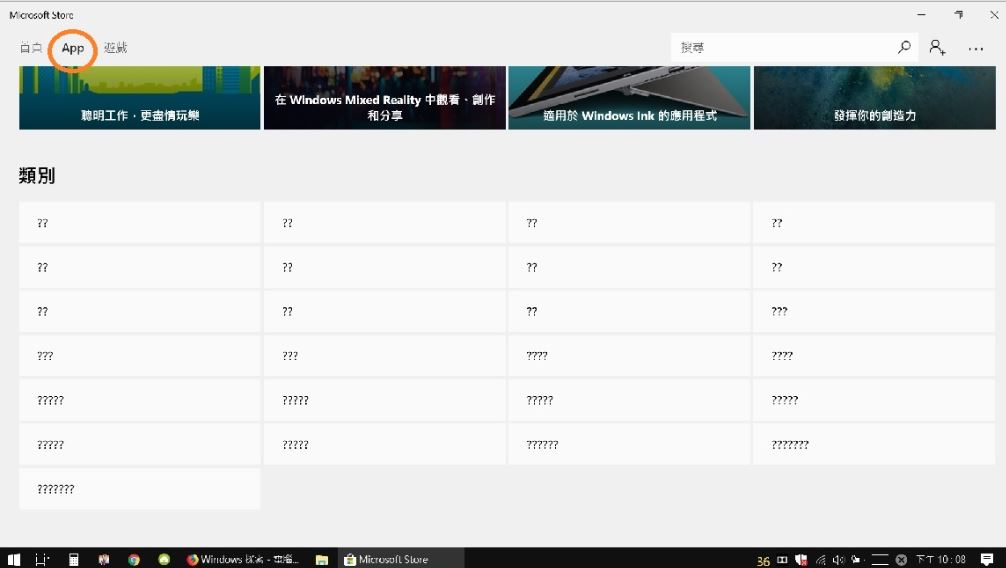
Task: Click the temperature 36 tray indicator
Action: pos(763,561)
